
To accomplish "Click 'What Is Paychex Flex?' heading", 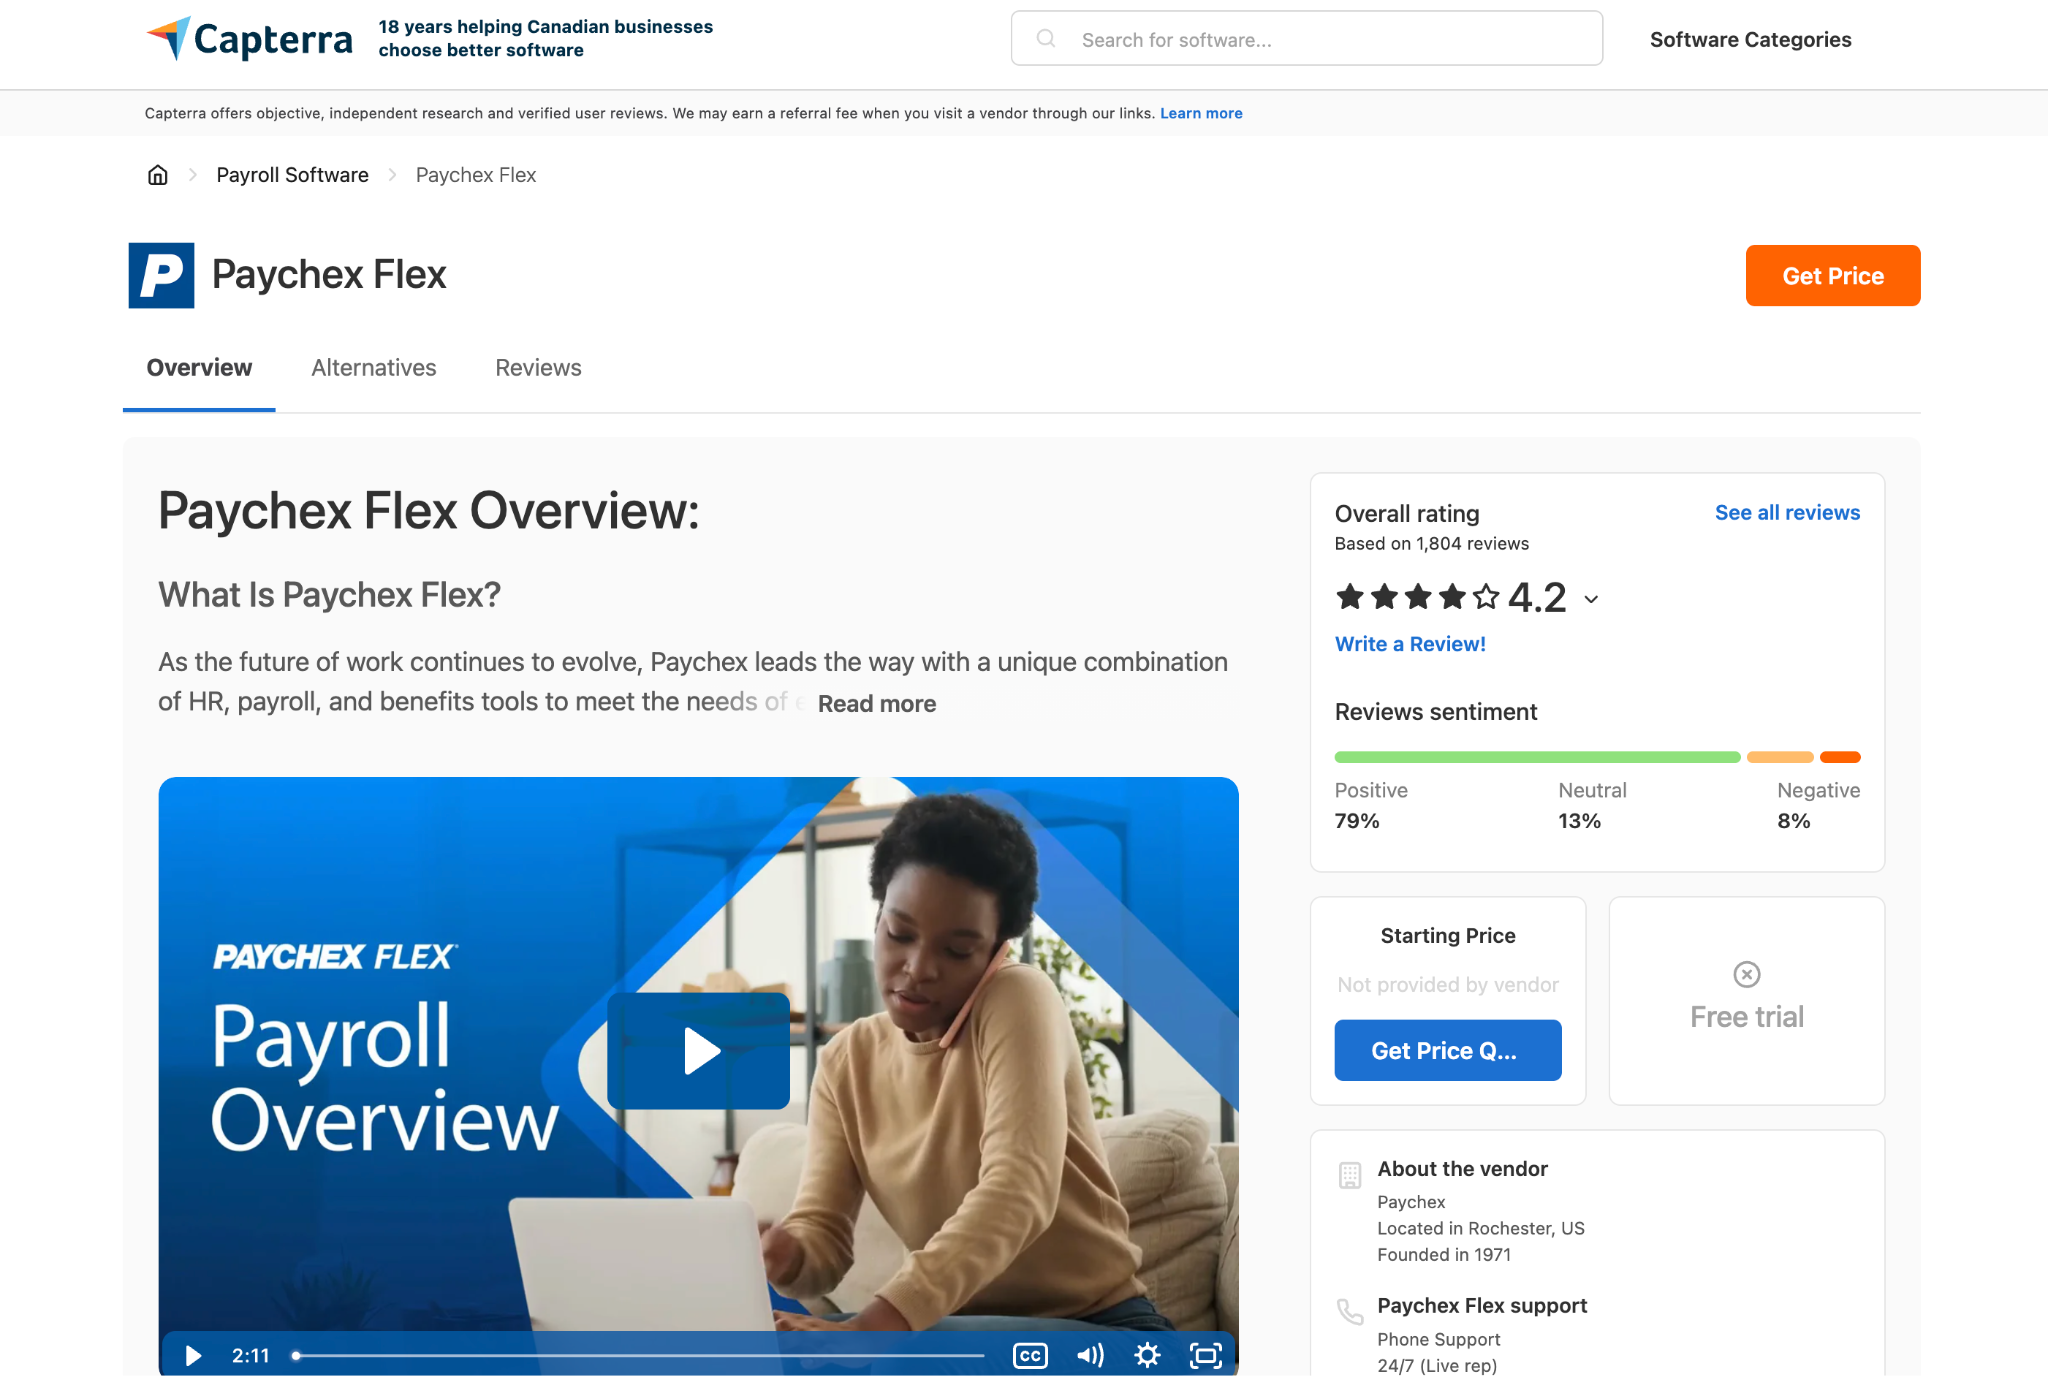I will pos(329,595).
